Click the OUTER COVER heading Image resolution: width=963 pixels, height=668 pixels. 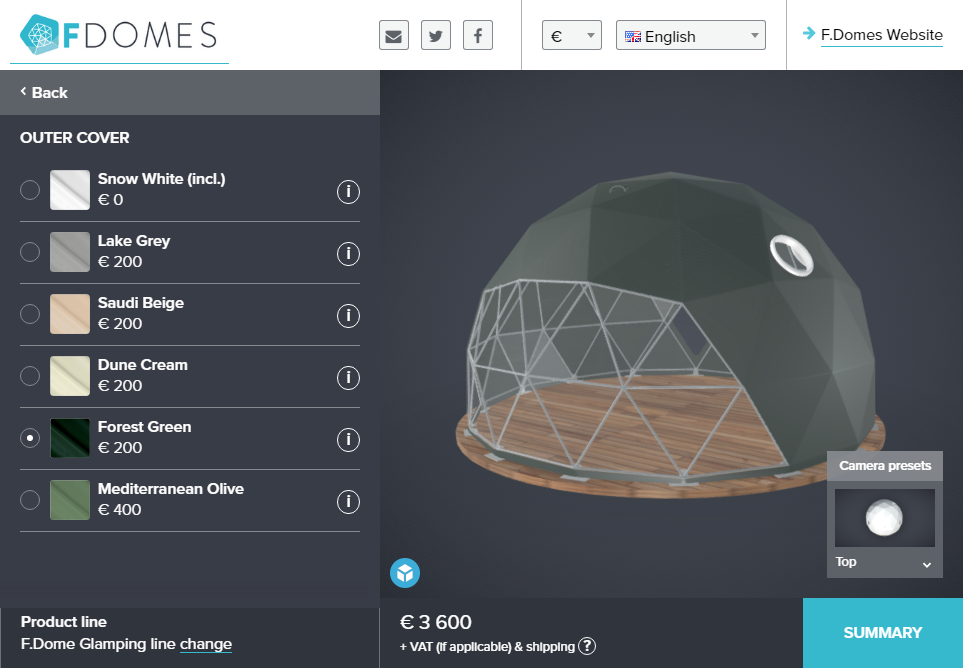(x=75, y=138)
